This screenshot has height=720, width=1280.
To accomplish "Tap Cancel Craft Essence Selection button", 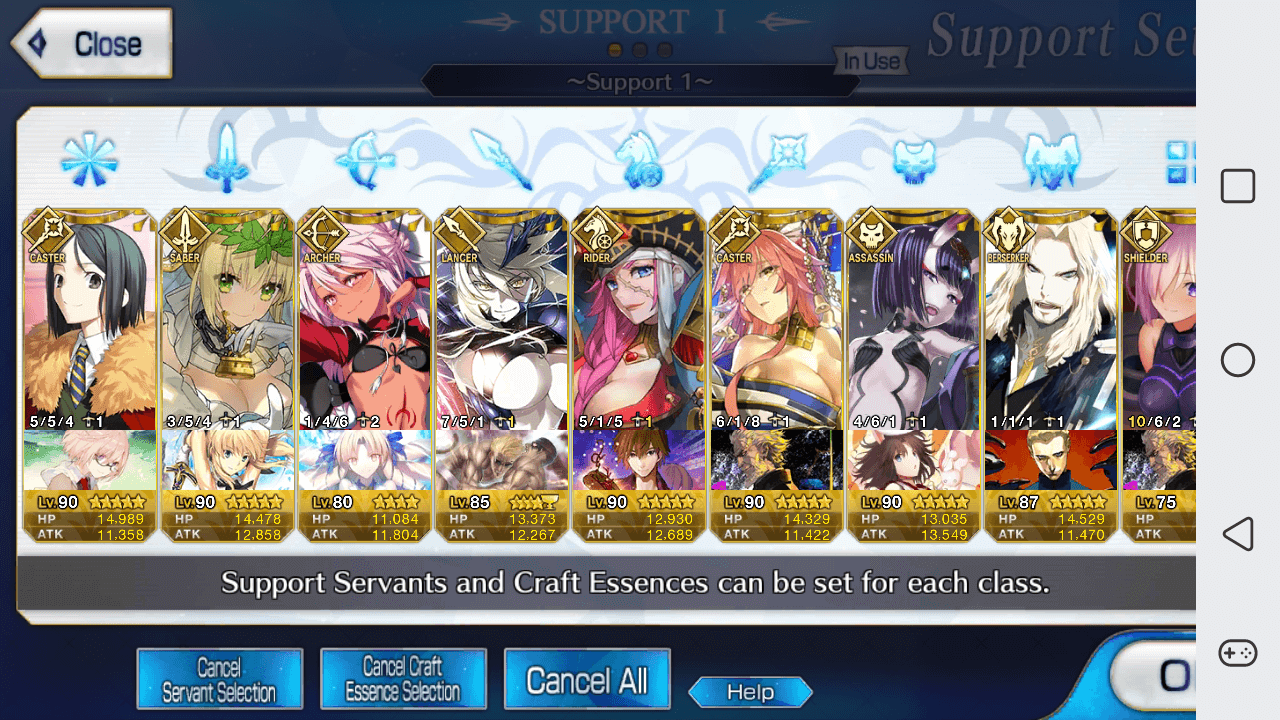I will point(403,679).
